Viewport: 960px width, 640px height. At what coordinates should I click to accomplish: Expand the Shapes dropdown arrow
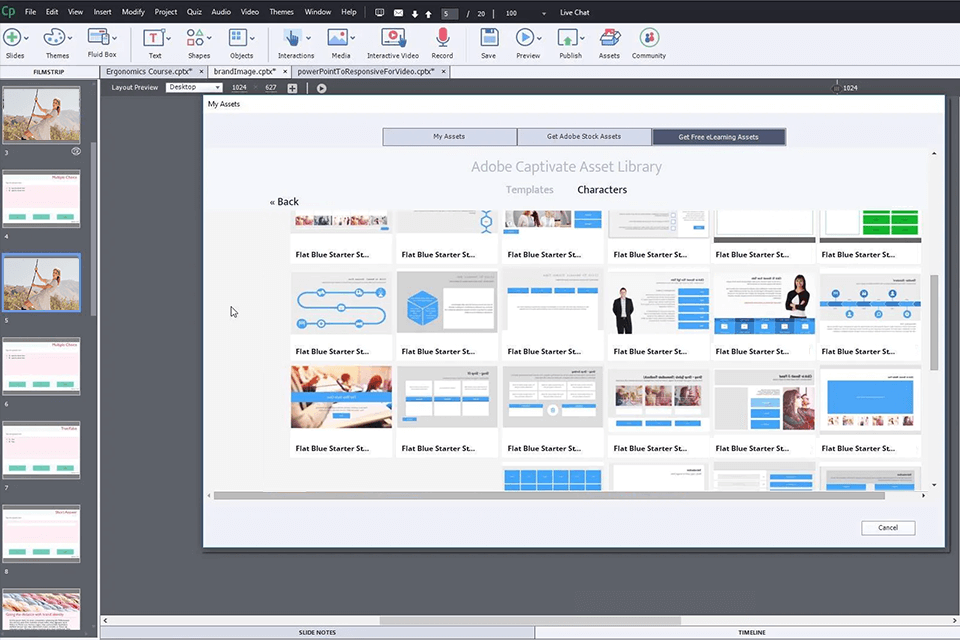209,38
